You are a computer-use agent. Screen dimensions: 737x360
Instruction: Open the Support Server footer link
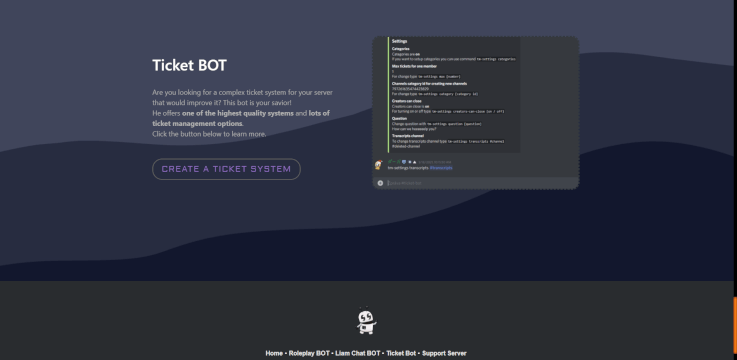coord(444,353)
